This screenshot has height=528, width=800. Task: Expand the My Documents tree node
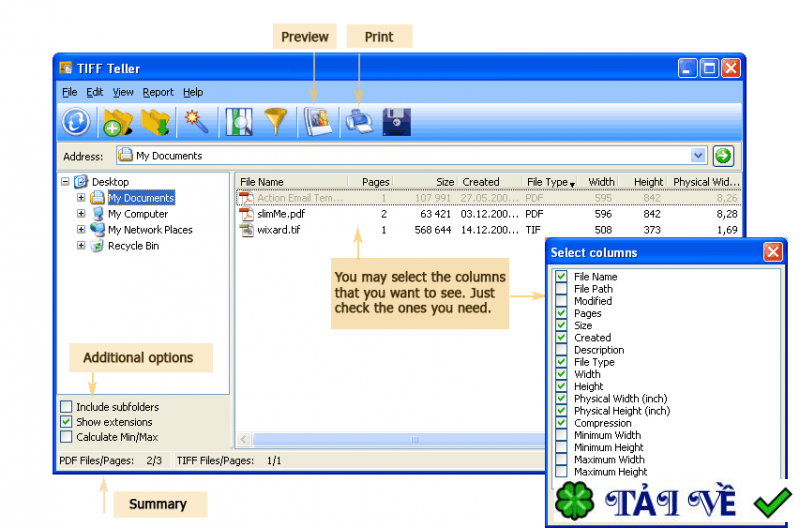coord(81,197)
